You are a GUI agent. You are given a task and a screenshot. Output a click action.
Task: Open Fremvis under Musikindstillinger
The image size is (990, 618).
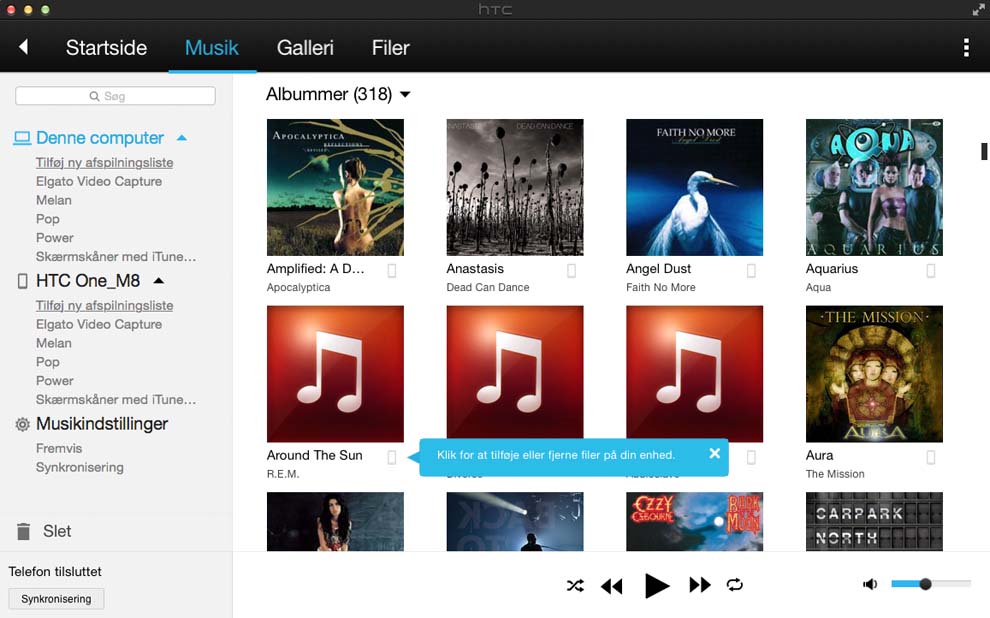(59, 448)
